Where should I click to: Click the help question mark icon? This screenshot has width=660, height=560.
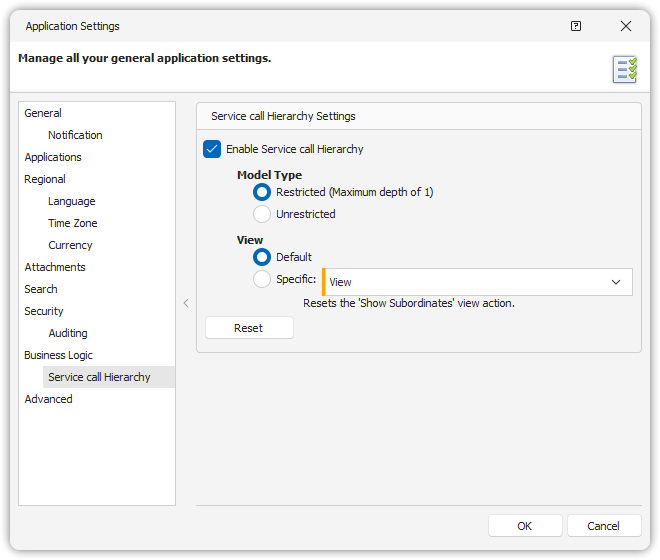pyautogui.click(x=576, y=26)
